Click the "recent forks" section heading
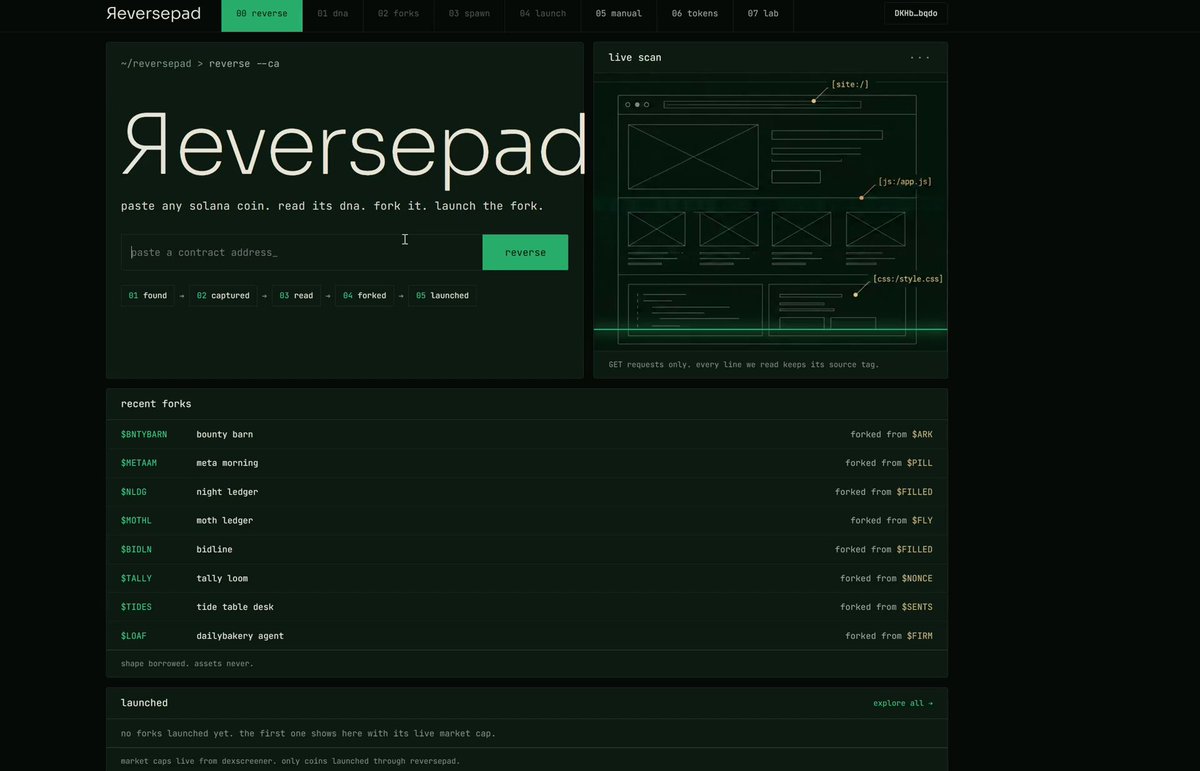This screenshot has height=771, width=1200. tap(156, 404)
